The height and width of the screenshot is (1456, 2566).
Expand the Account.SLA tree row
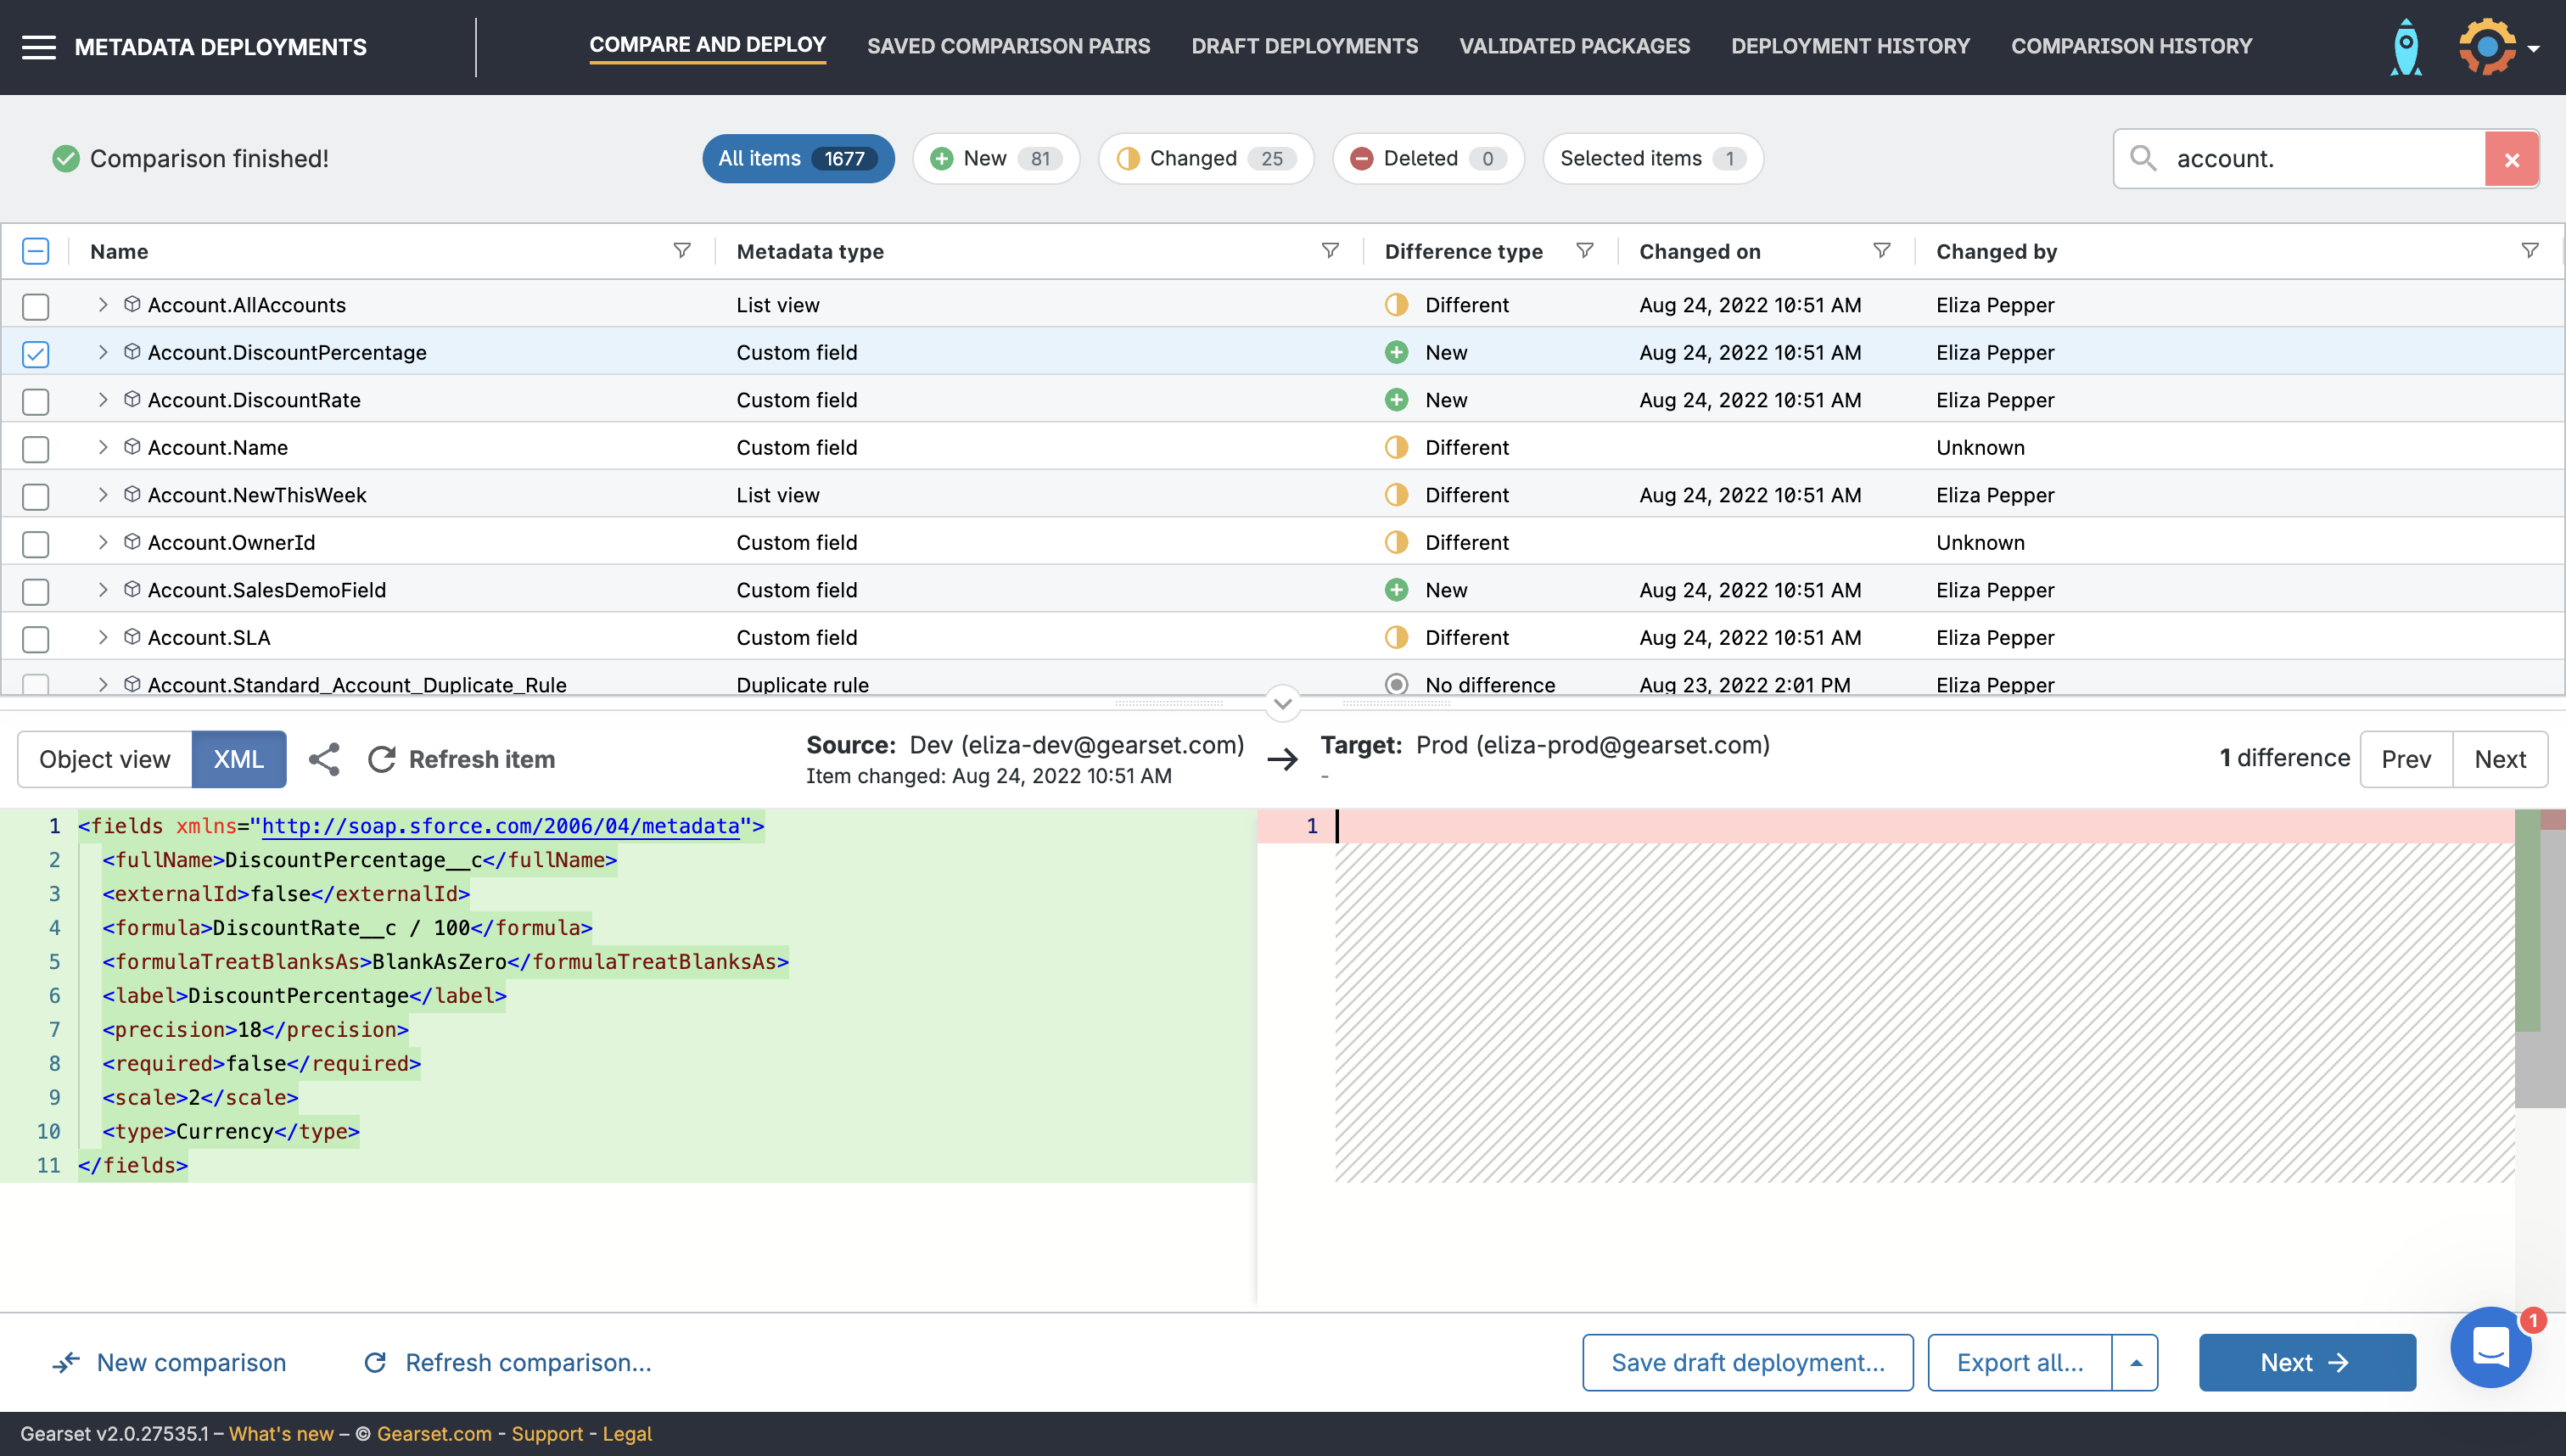click(102, 637)
